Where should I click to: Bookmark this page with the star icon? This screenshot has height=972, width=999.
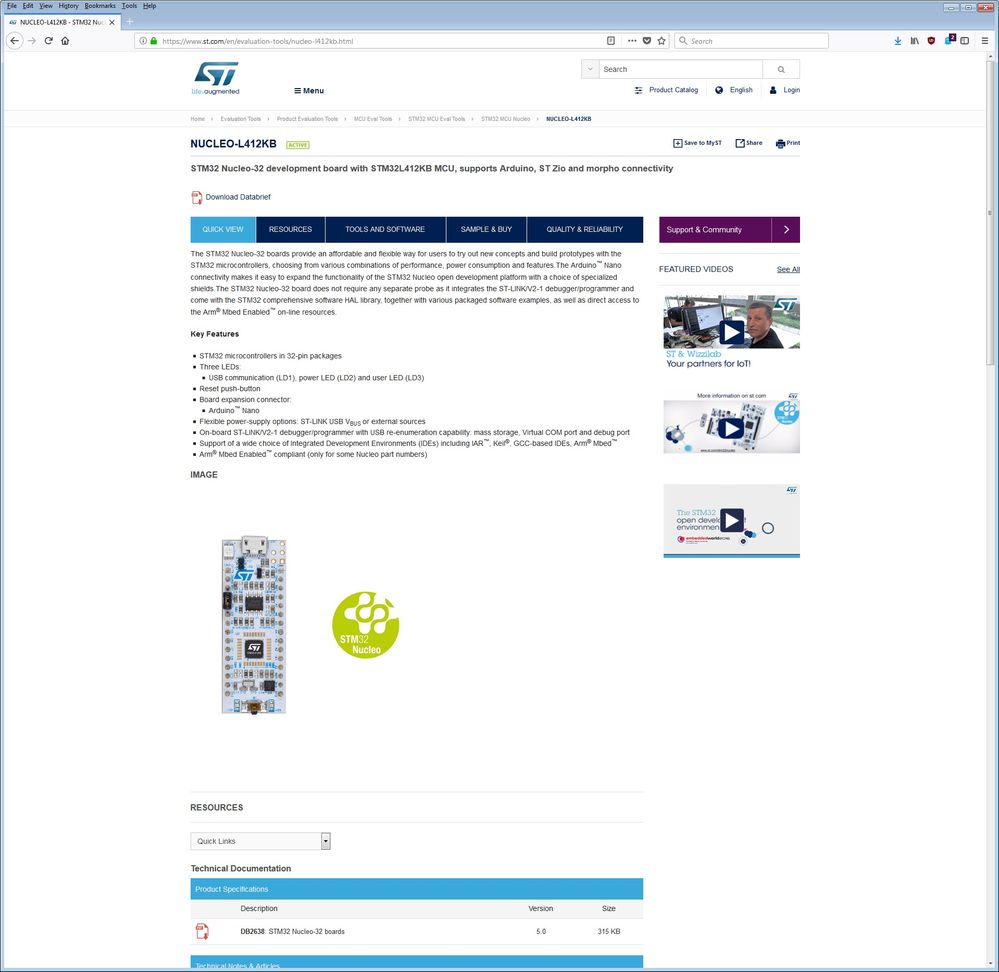coord(661,41)
